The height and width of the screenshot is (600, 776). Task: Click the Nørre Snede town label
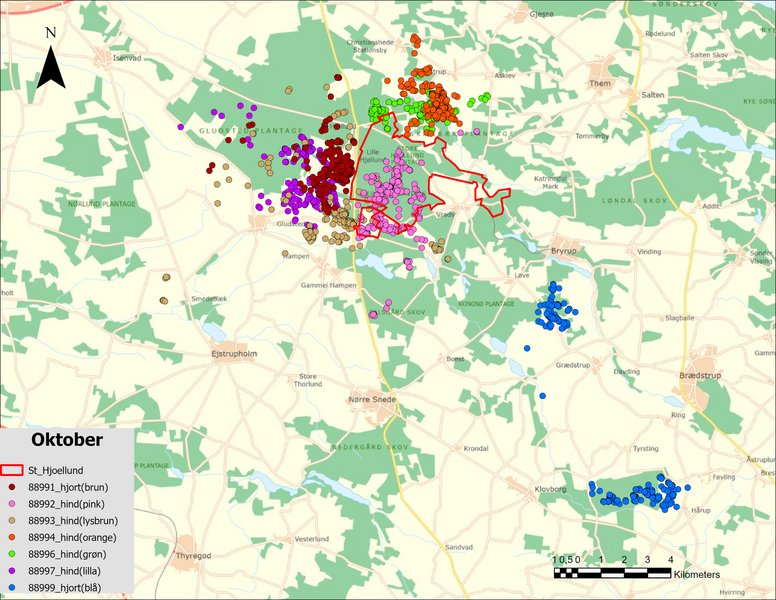coord(371,399)
